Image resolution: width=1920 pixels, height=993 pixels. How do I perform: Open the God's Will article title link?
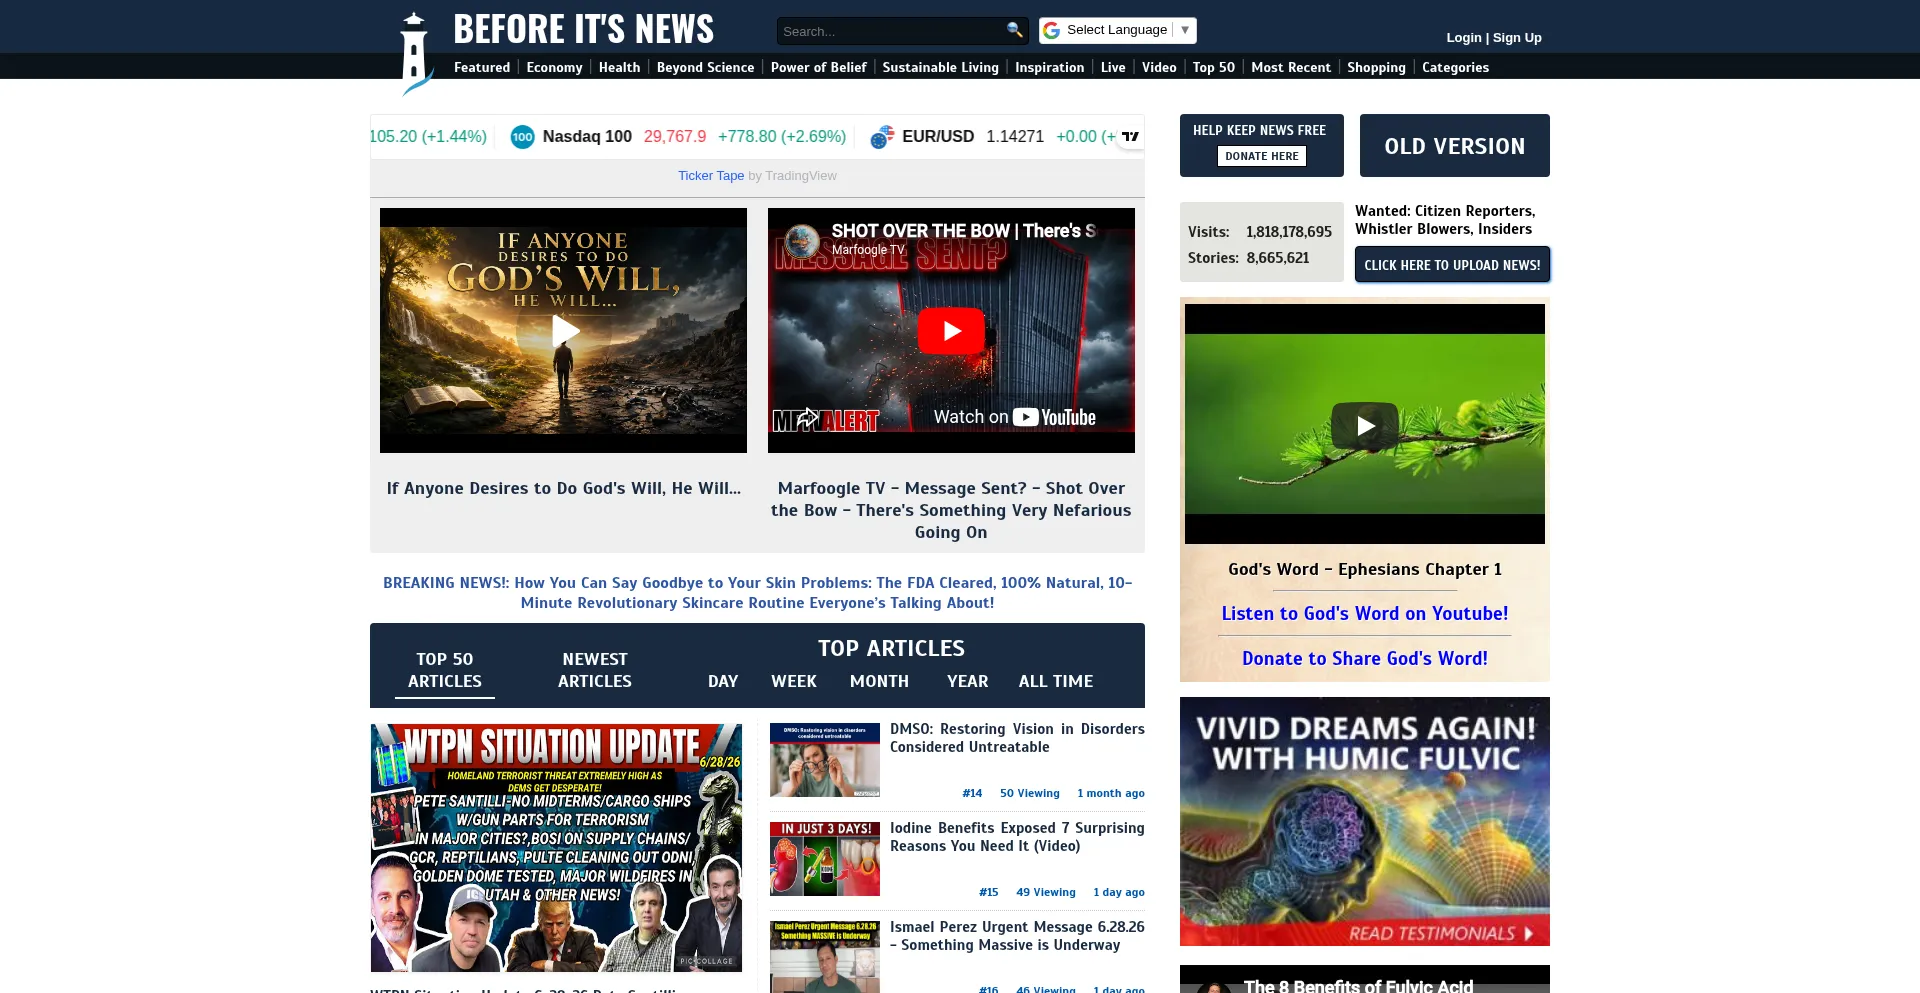(x=564, y=488)
